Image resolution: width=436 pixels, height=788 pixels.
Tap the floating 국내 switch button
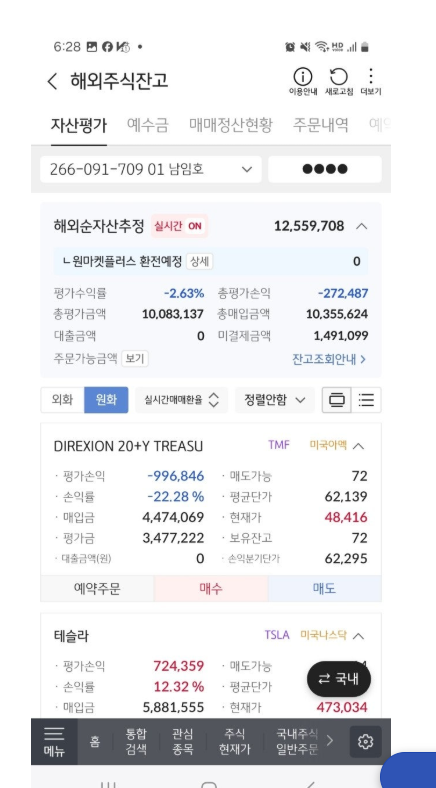(x=339, y=679)
